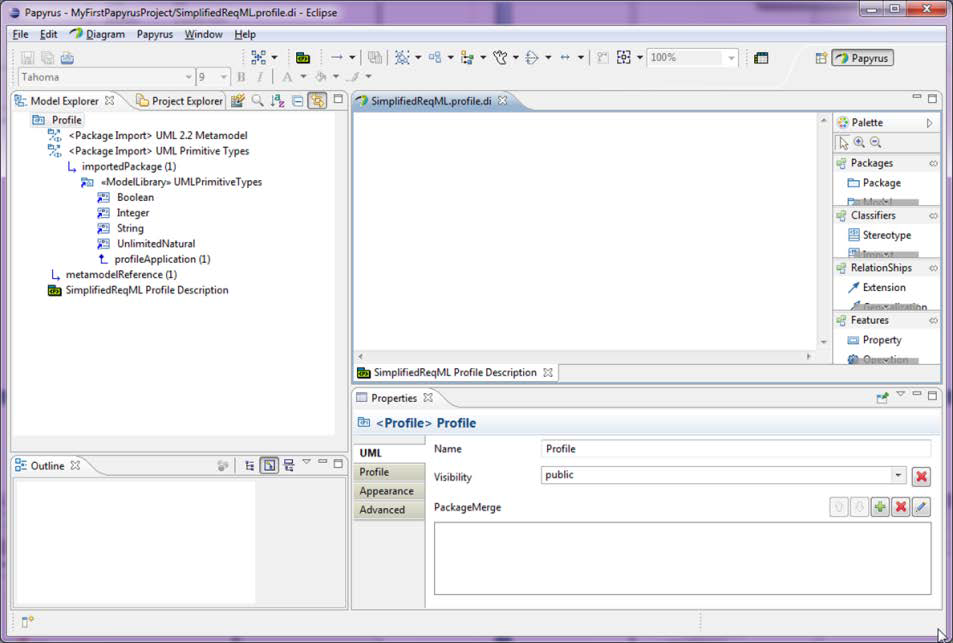Open the fill color dropdown arrow
Screen dimensions: 953x643
point(335,77)
